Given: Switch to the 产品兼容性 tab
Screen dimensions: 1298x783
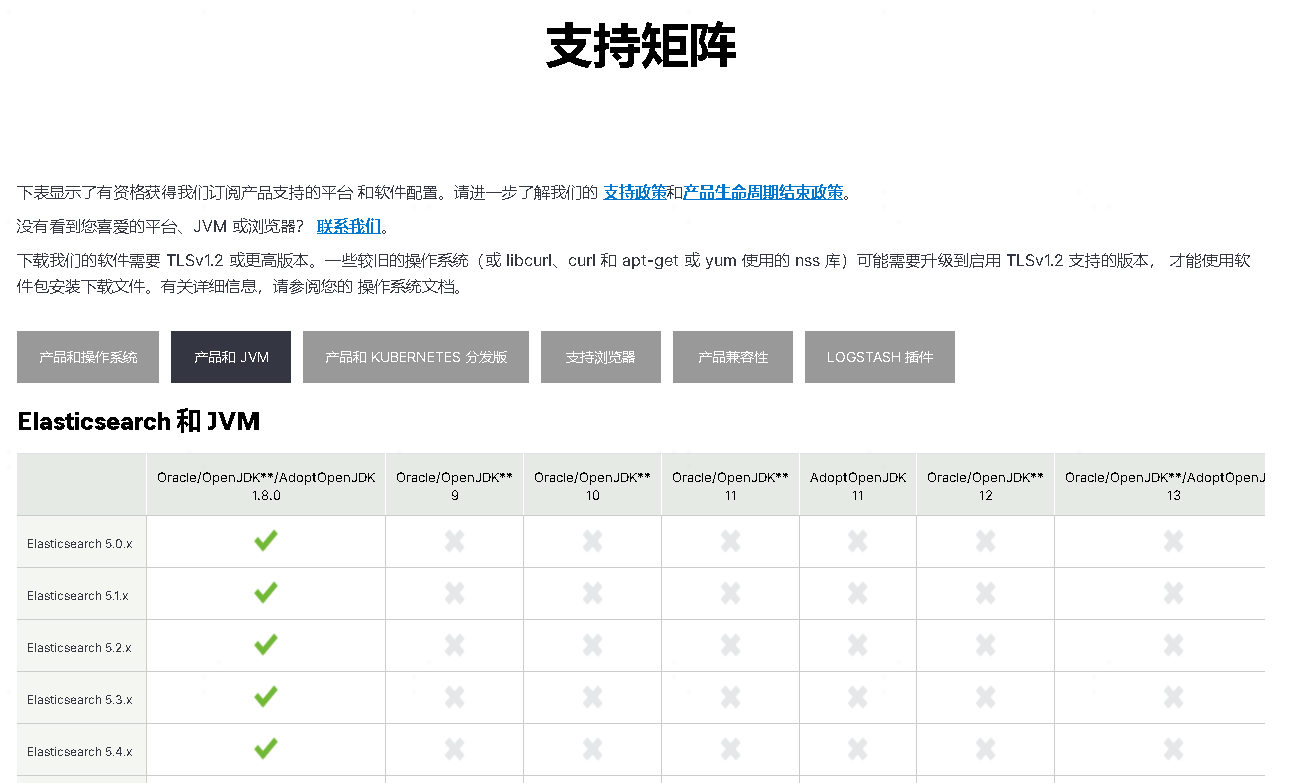Looking at the screenshot, I should (x=733, y=357).
